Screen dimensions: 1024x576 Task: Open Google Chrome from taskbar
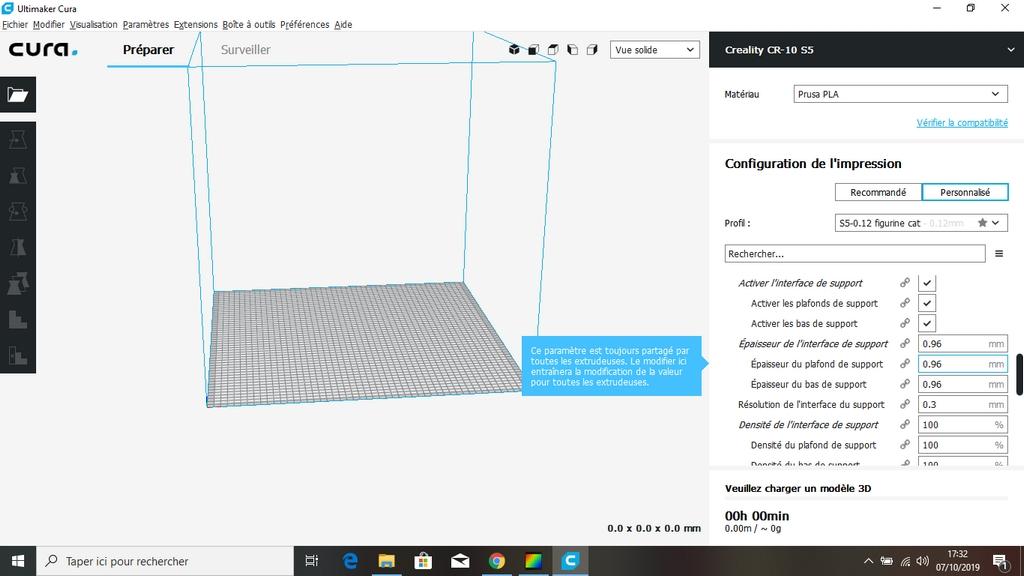tap(496, 561)
